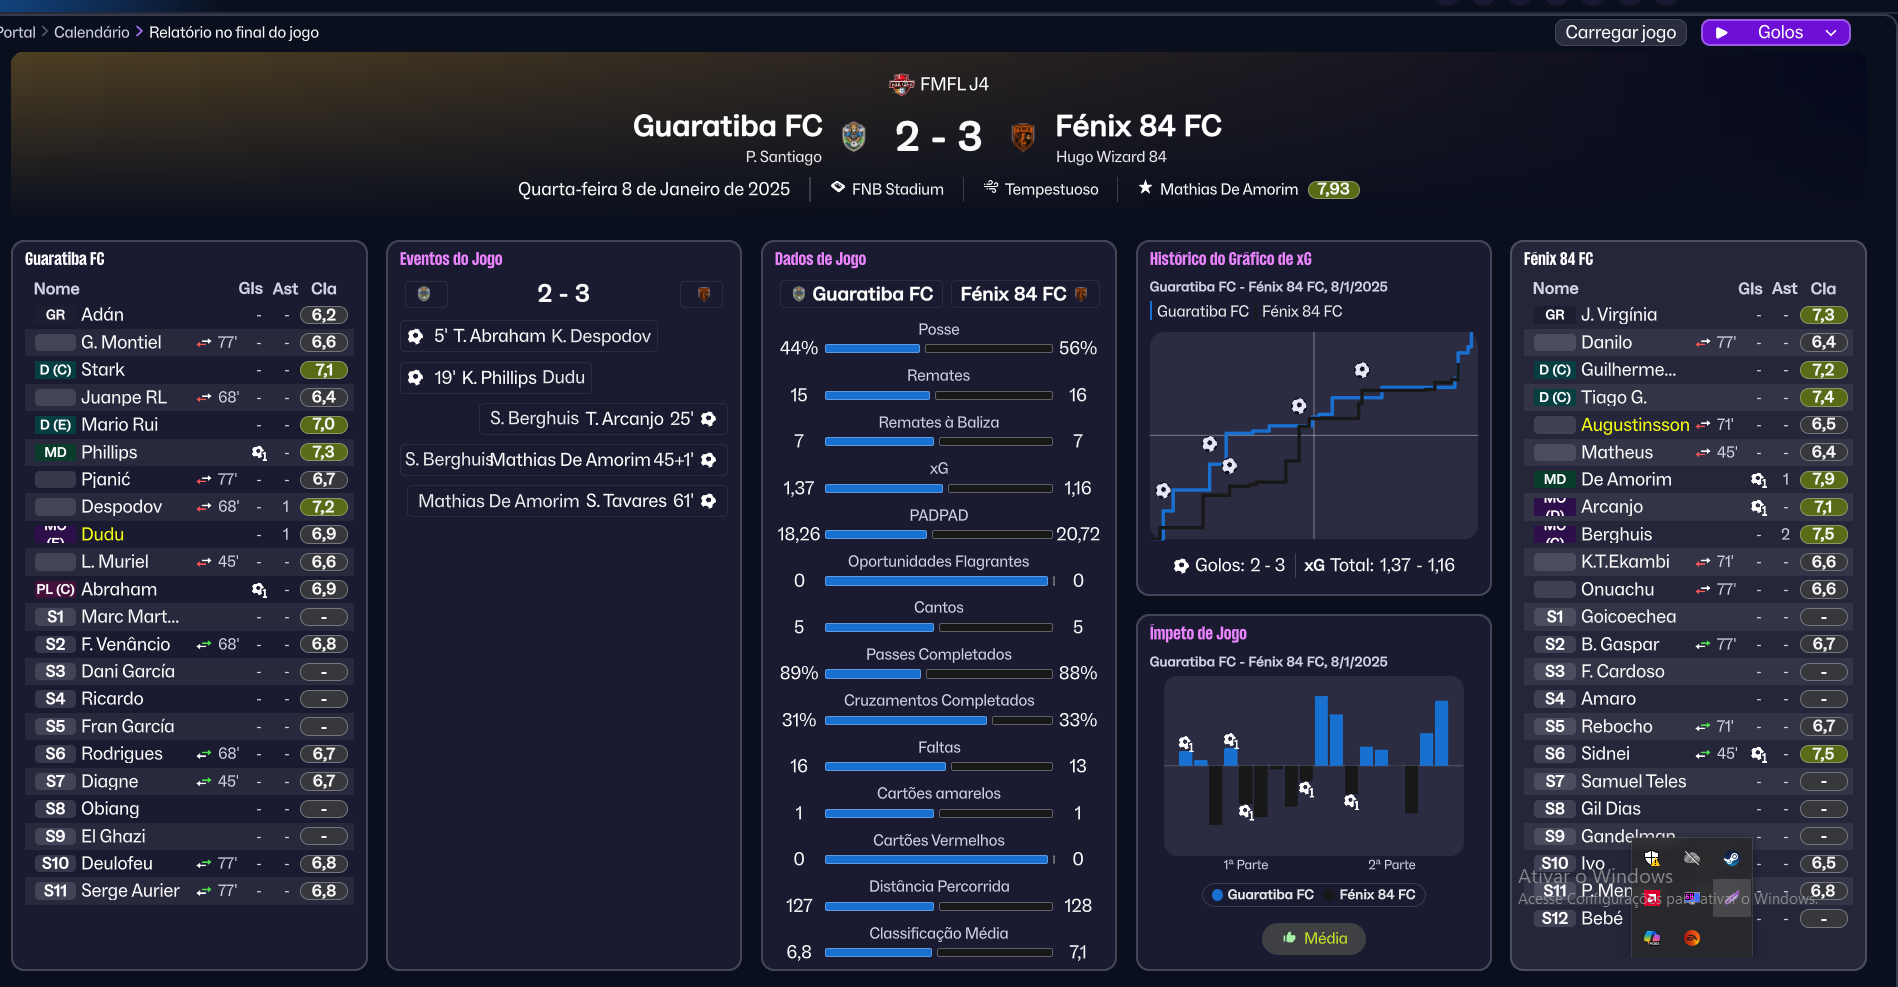Screen dimensions: 1898x987
Task: Select Guaratiba FC tab in Dados de Jogo
Action: [862, 294]
